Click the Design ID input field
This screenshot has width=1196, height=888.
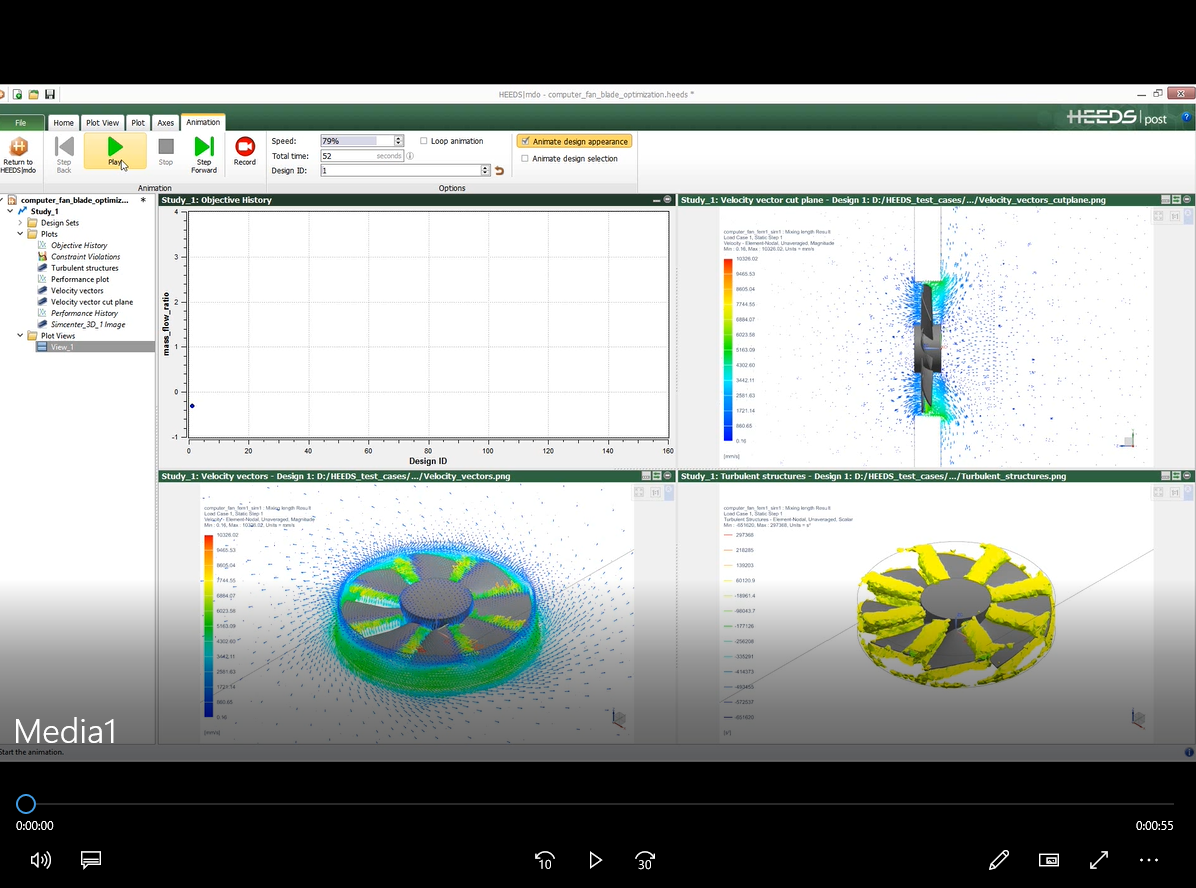400,171
